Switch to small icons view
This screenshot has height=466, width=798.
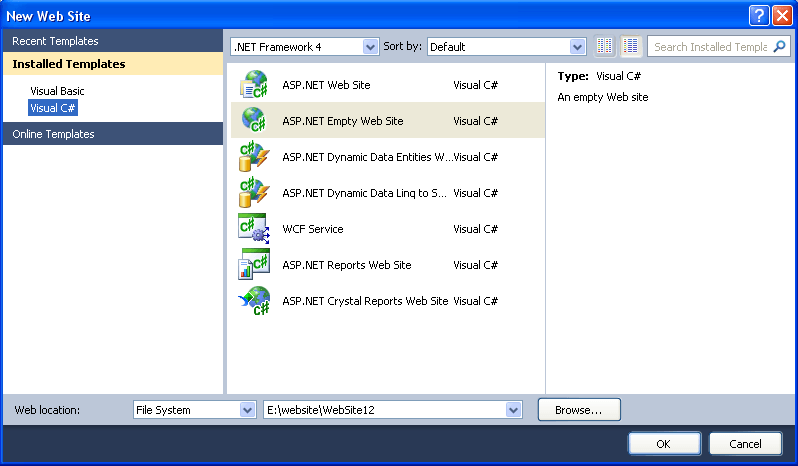[605, 46]
